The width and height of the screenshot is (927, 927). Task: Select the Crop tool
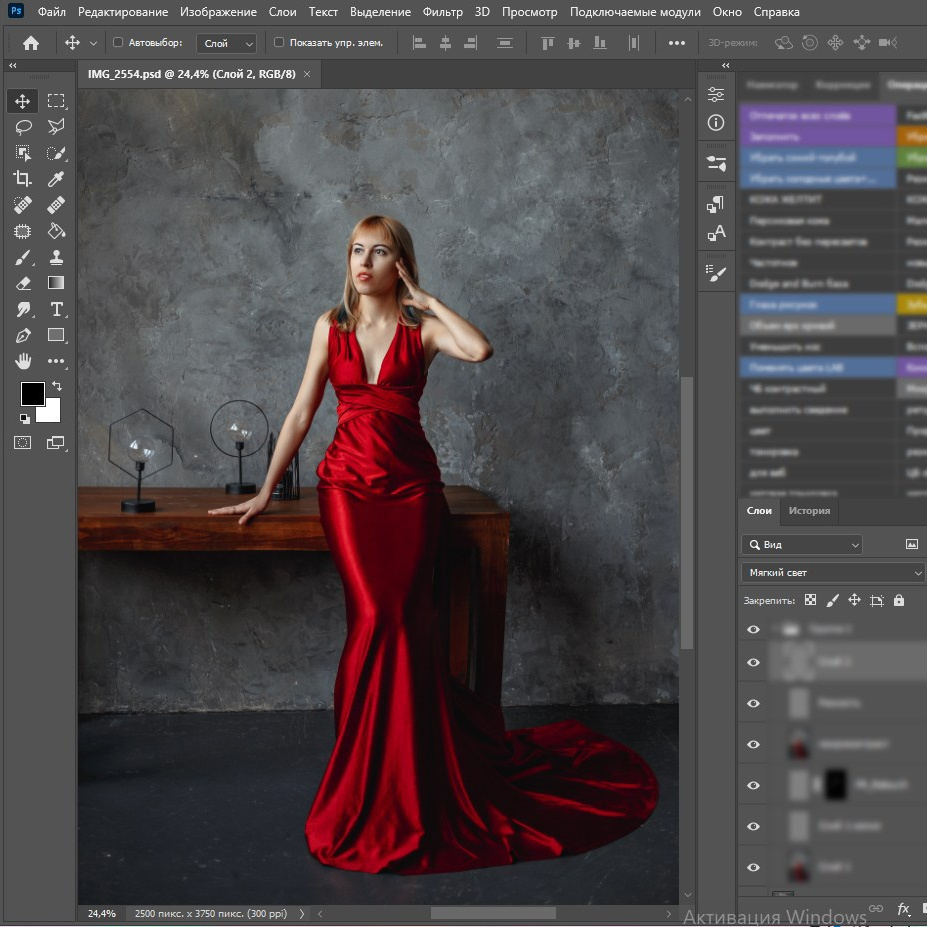click(x=22, y=179)
